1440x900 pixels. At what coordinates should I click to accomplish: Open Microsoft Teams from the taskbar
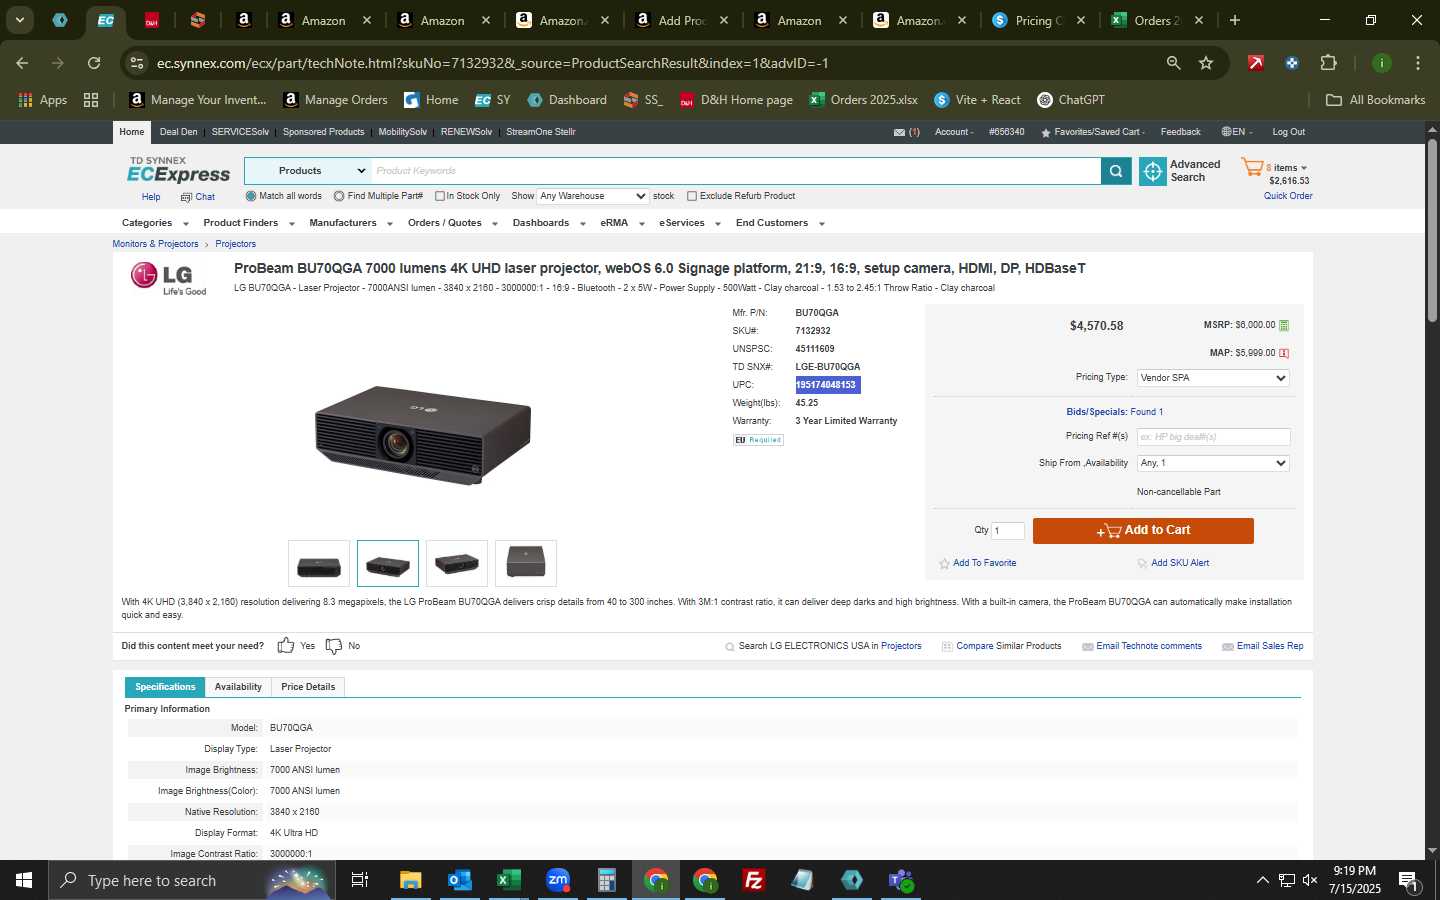[901, 880]
